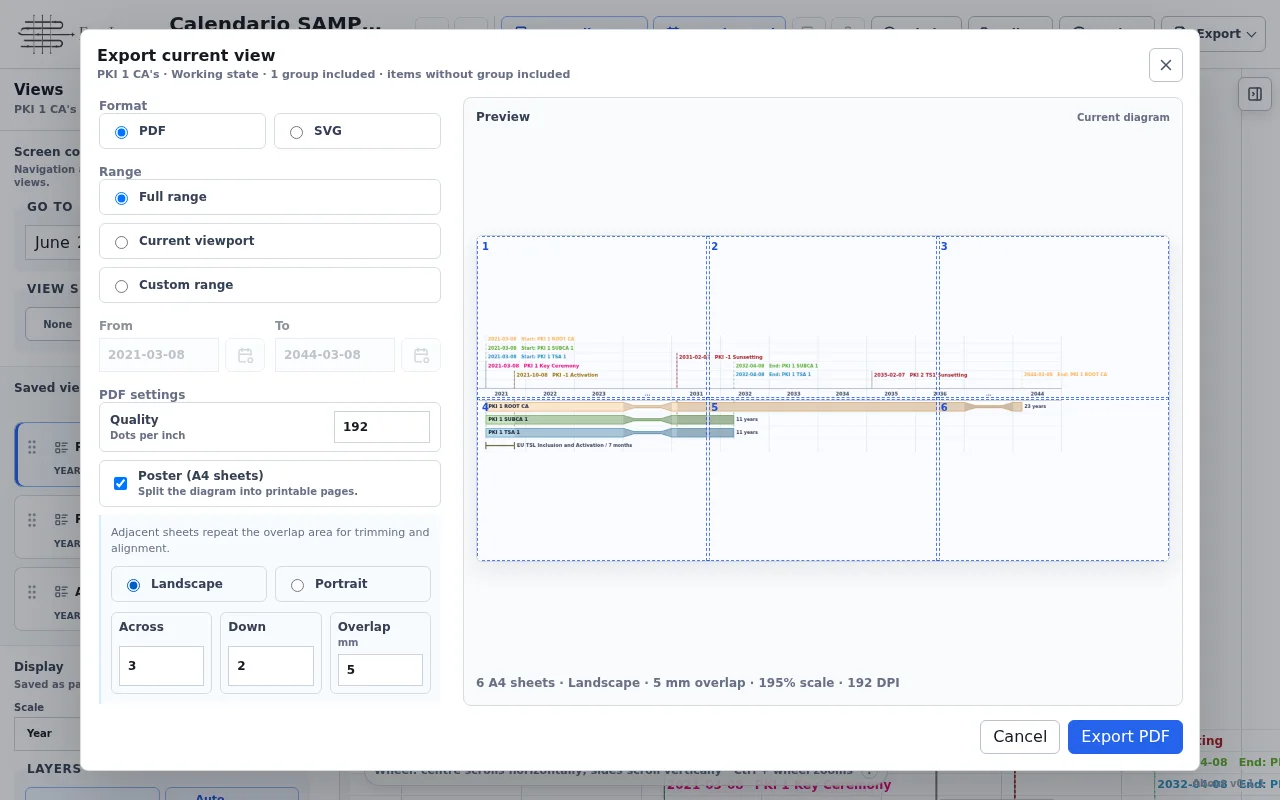This screenshot has height=800, width=1280.
Task: Edit the Quality dots per inch field
Action: [x=382, y=427]
